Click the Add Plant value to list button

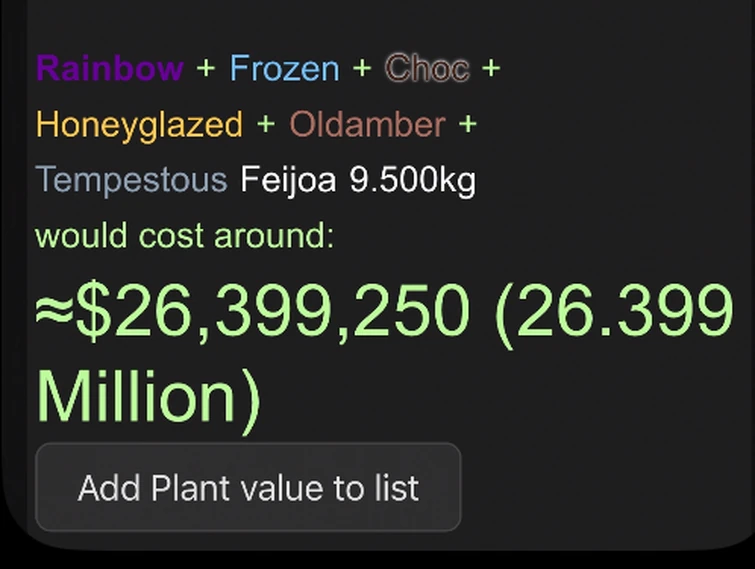pos(248,488)
